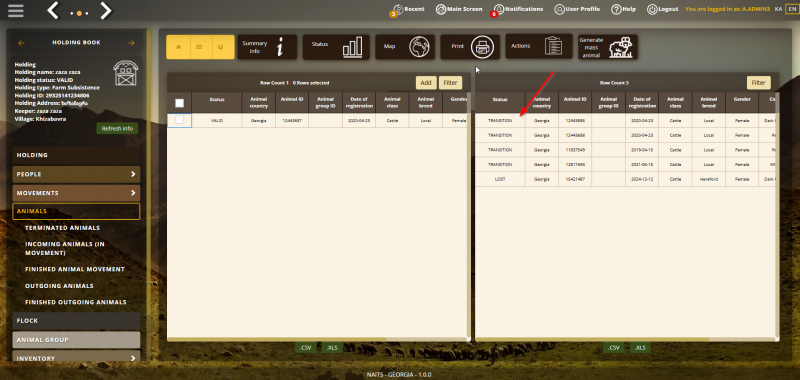The height and width of the screenshot is (380, 800).
Task: Go to previous holding book with left arrow
Action: click(21, 43)
